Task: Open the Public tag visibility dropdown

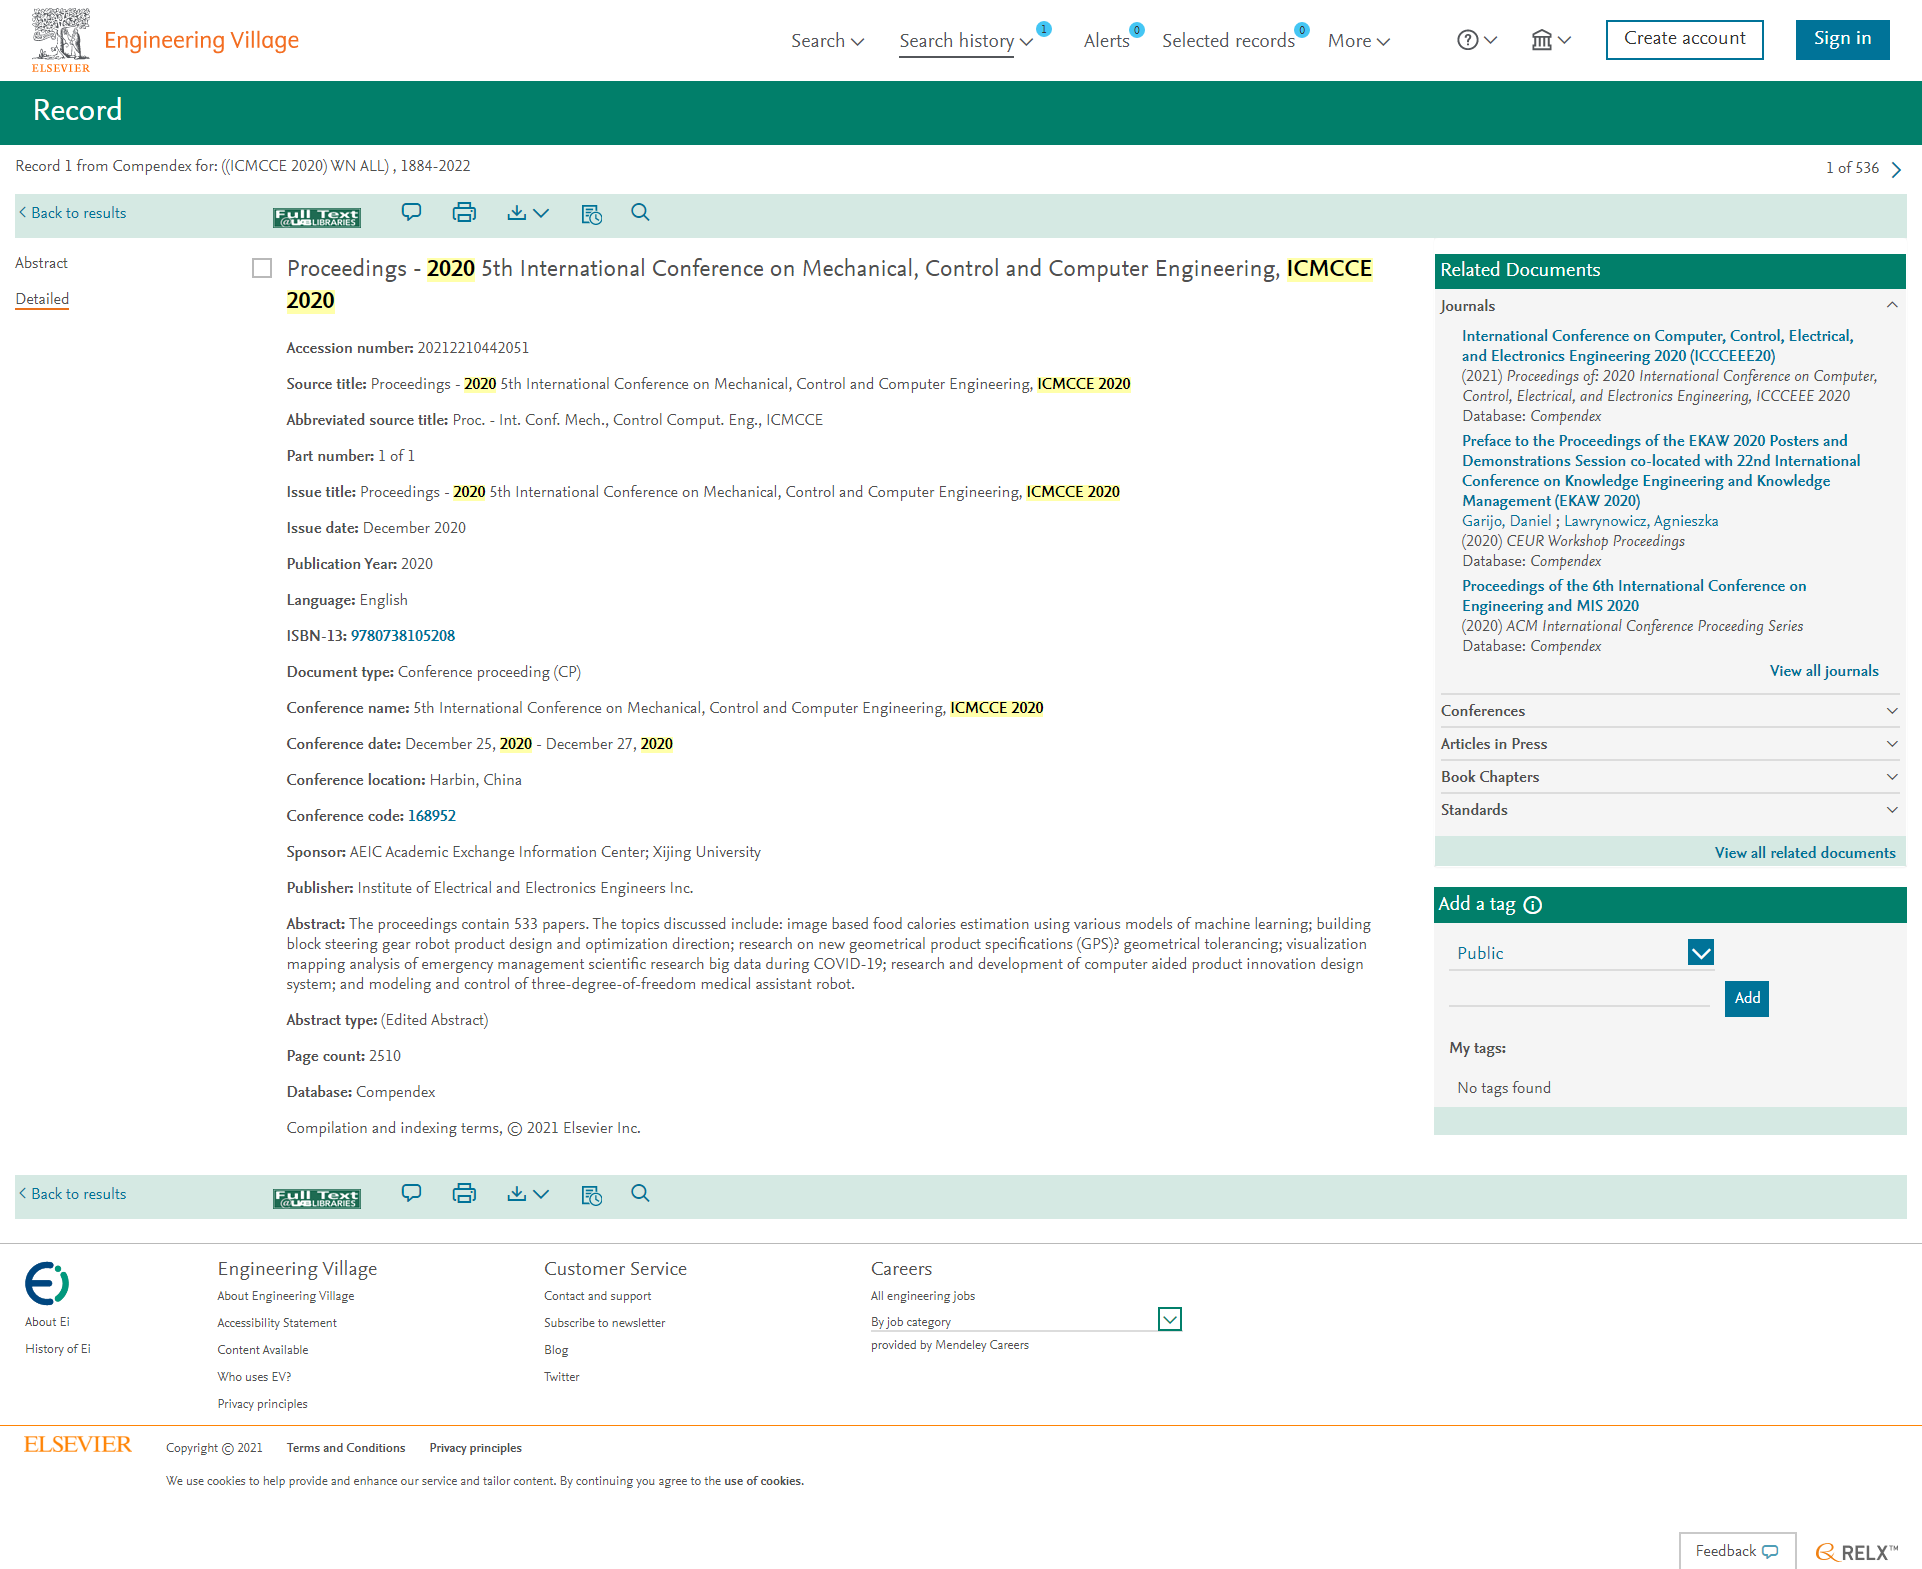Action: tap(1700, 952)
